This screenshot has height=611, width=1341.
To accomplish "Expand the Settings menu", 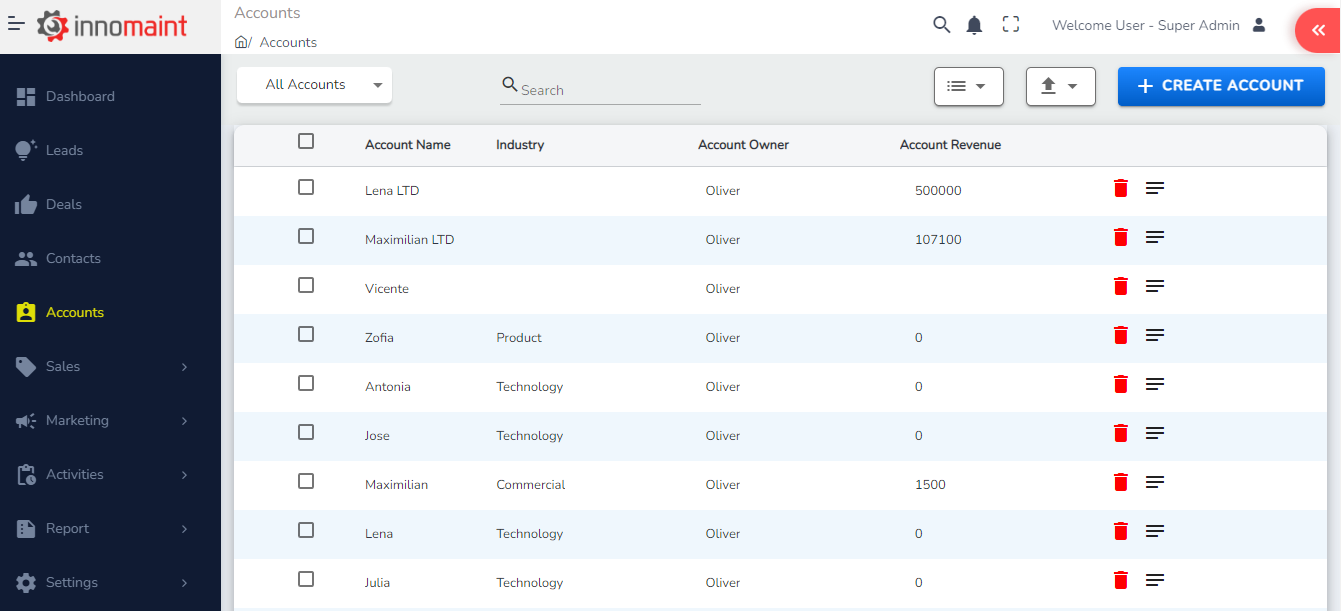I will [110, 582].
